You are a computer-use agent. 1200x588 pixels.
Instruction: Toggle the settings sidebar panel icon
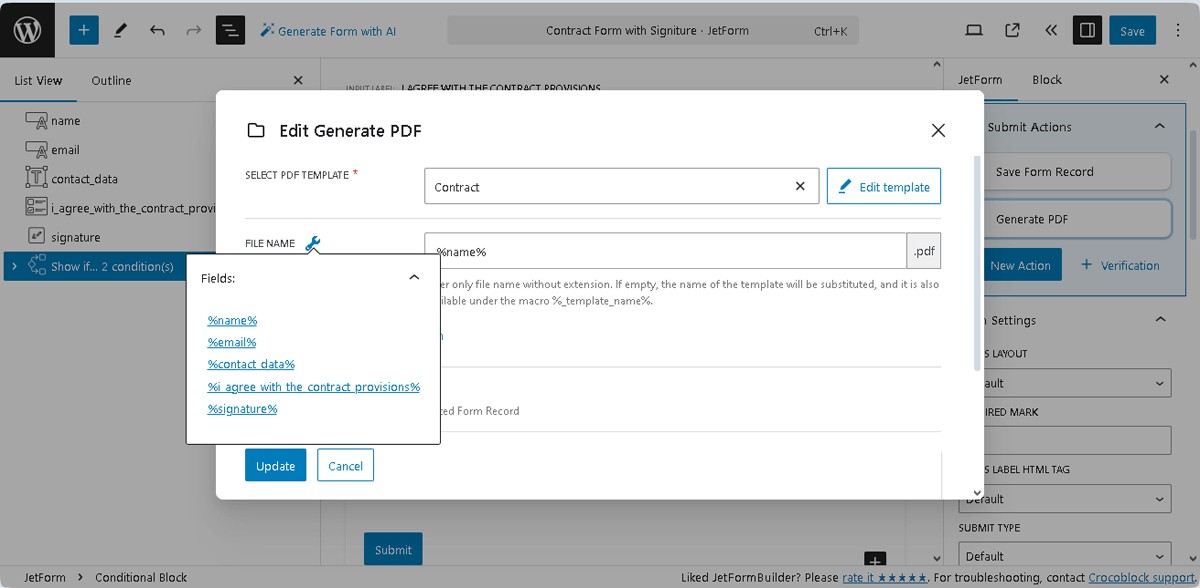[x=1087, y=29]
